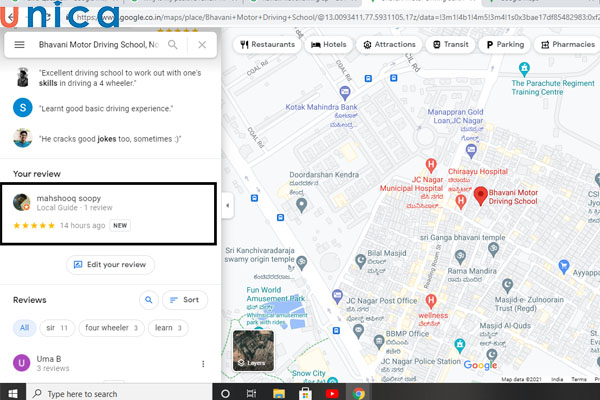Click the Ayyappa shopping cart marker
The width and height of the screenshot is (600, 400).
coord(564,266)
